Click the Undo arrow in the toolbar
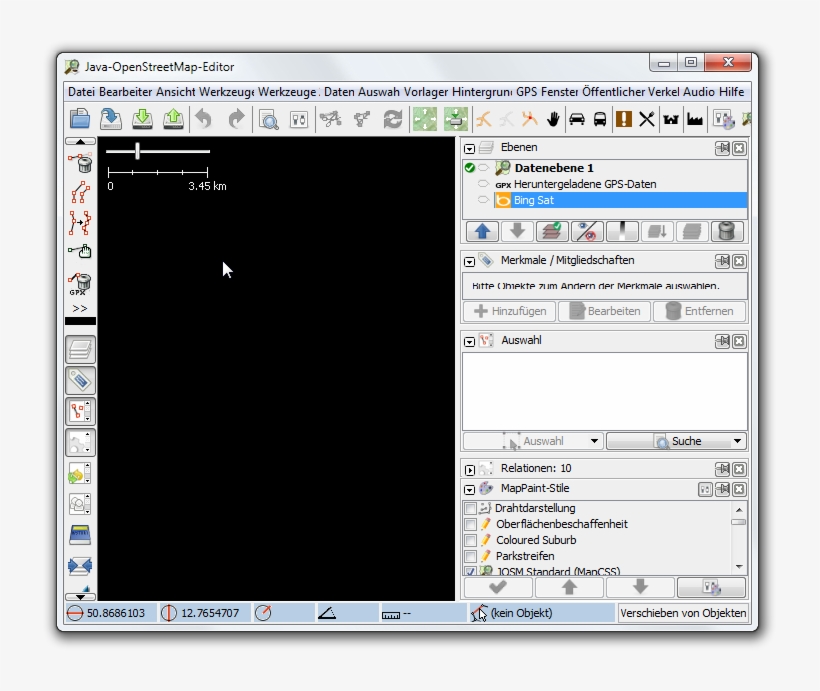Image resolution: width=820 pixels, height=691 pixels. coord(204,118)
